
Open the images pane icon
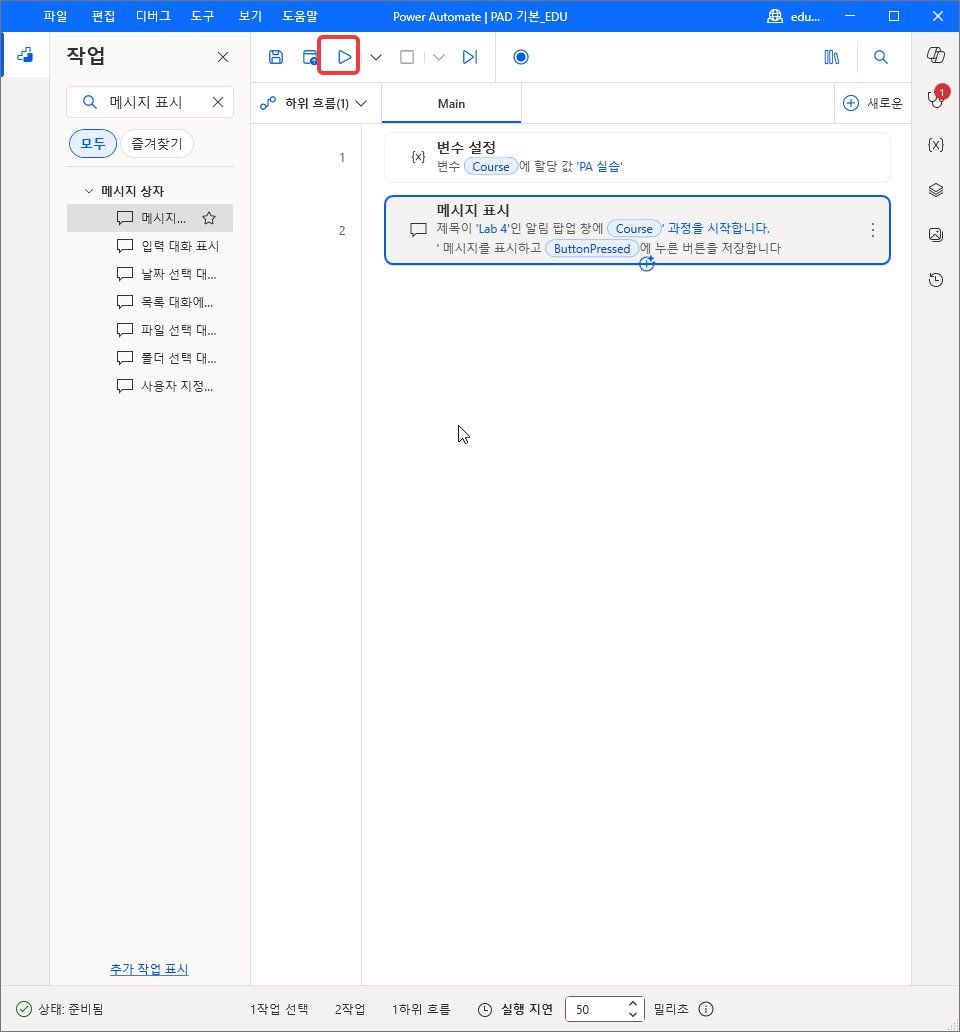point(936,234)
